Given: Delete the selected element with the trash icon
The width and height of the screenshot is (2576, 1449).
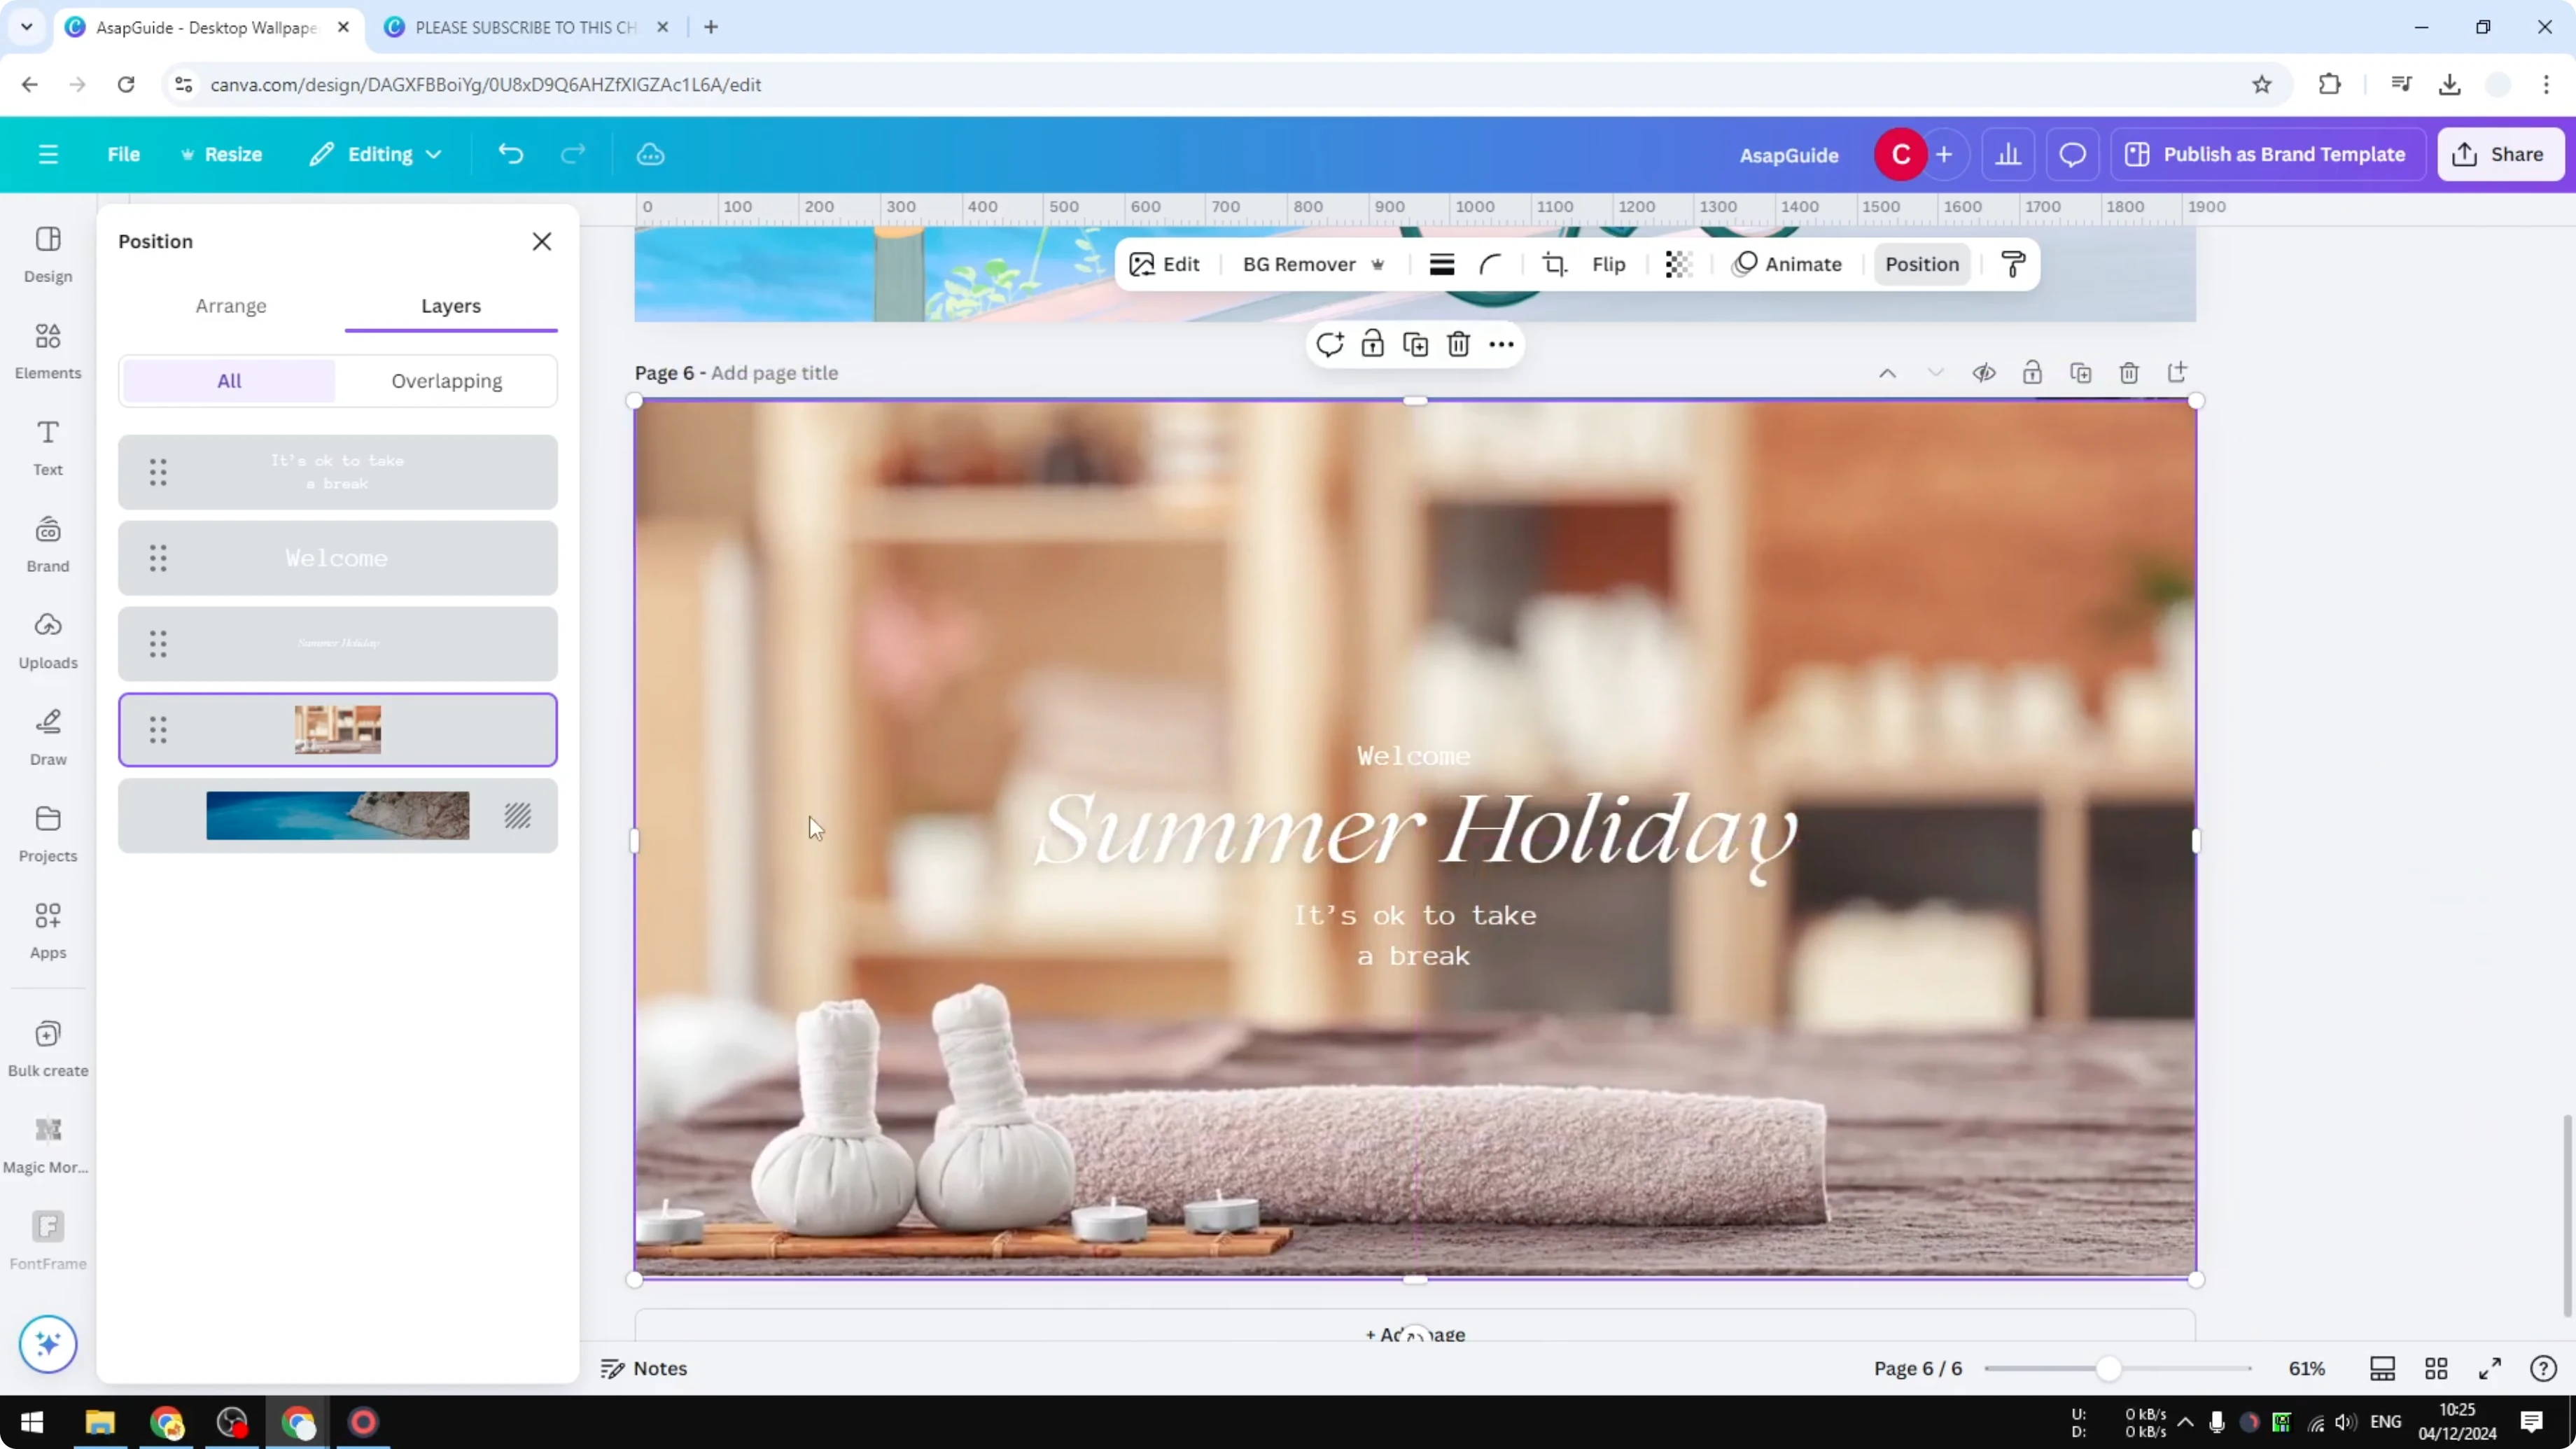Looking at the screenshot, I should coord(1458,343).
